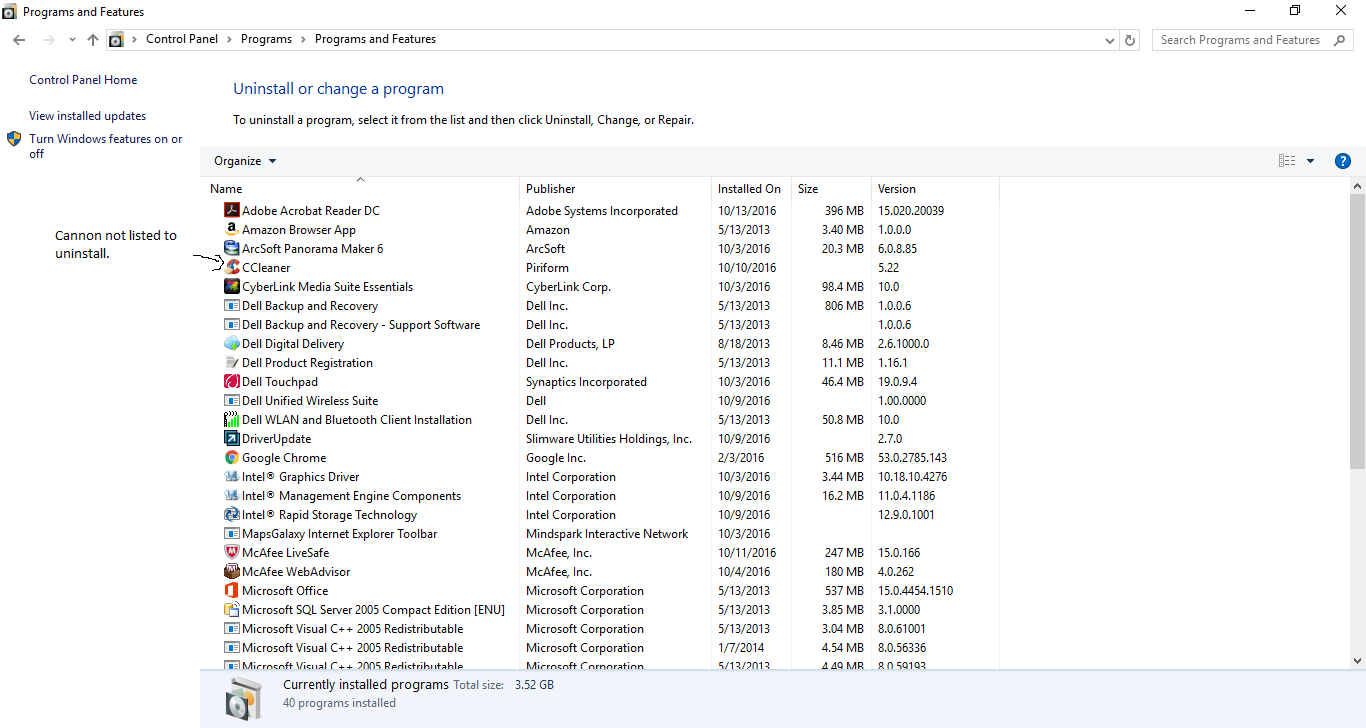Click the Amazon Browser App icon
The width and height of the screenshot is (1366, 728).
pos(232,230)
